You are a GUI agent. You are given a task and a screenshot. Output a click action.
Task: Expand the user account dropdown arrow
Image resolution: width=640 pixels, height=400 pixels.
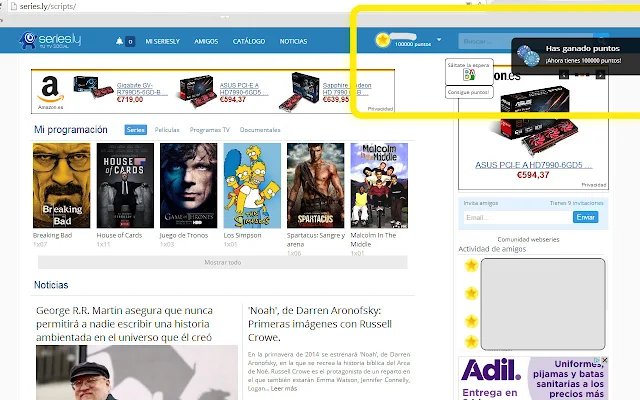(x=439, y=40)
